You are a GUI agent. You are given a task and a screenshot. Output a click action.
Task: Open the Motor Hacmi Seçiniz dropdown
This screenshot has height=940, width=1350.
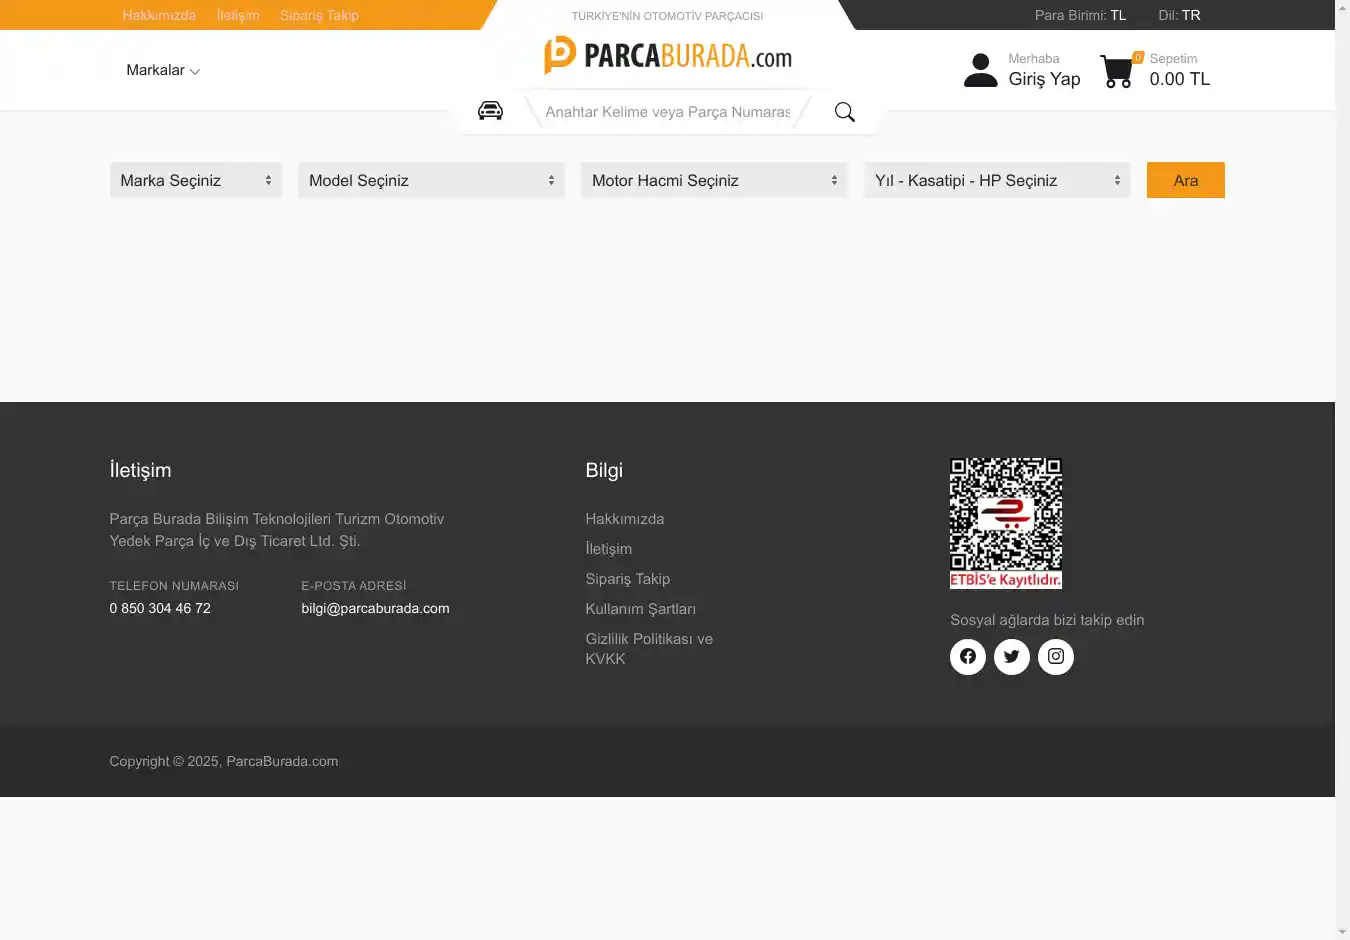[x=714, y=181]
